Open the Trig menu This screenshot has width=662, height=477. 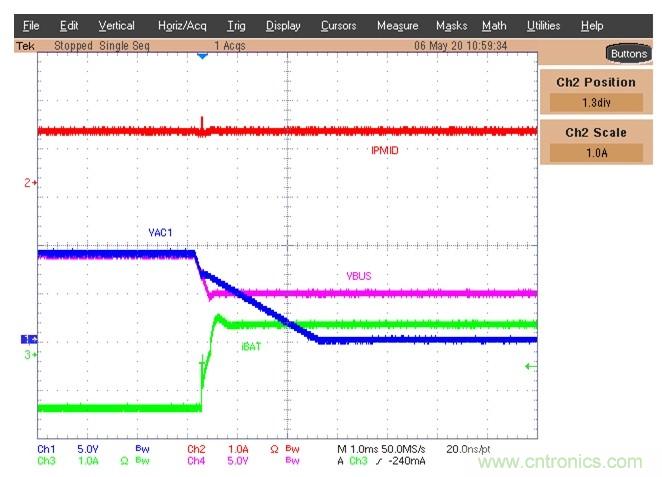point(236,25)
